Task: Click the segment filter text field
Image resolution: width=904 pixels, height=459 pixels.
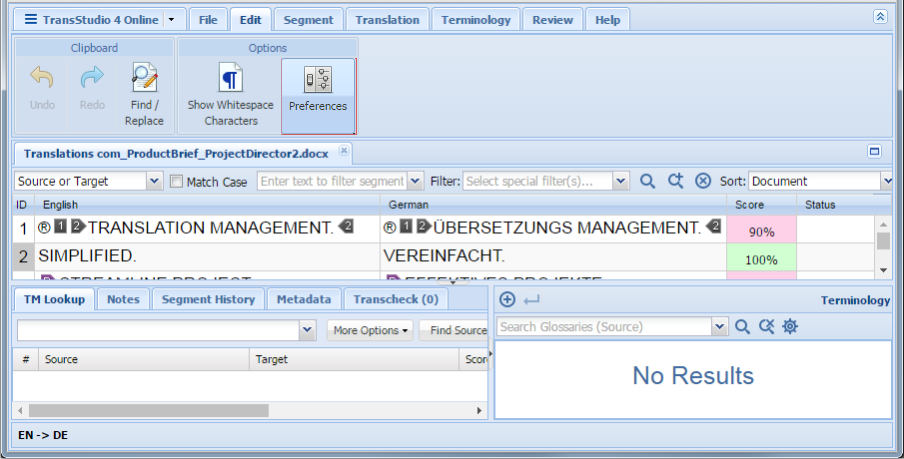Action: [x=333, y=181]
